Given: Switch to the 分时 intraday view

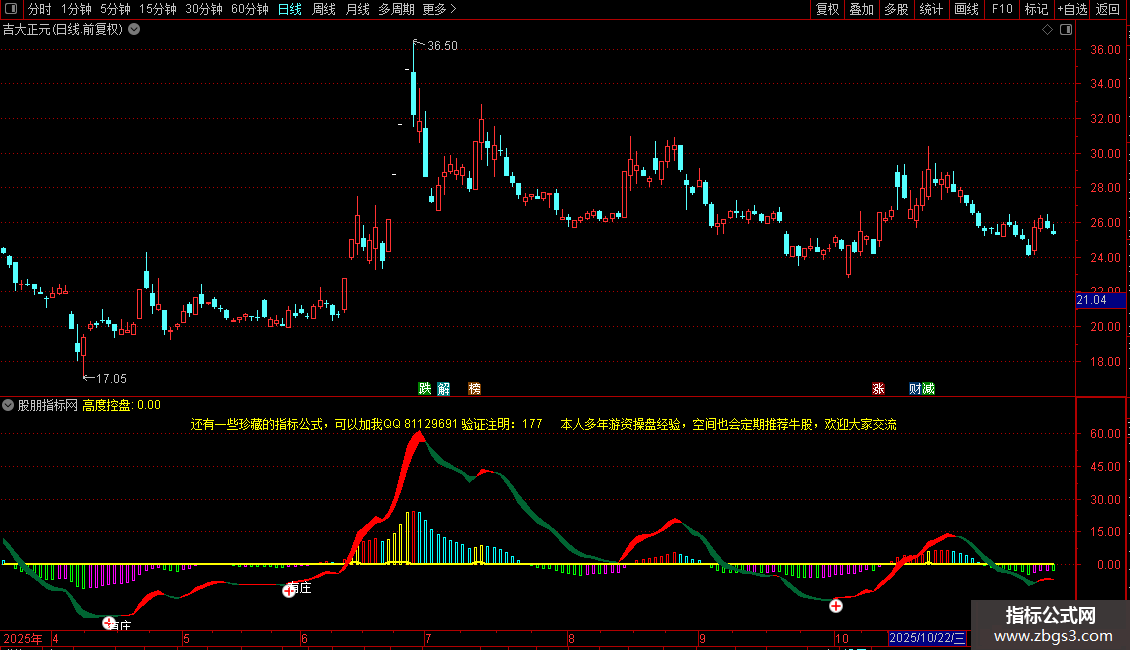Looking at the screenshot, I should (40, 9).
